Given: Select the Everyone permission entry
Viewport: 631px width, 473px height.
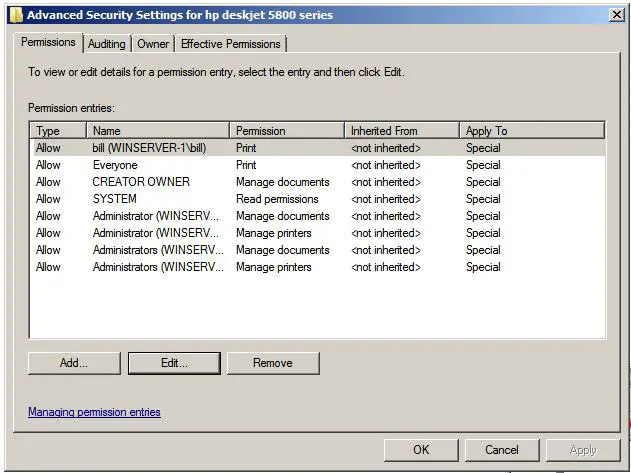Looking at the screenshot, I should click(115, 165).
